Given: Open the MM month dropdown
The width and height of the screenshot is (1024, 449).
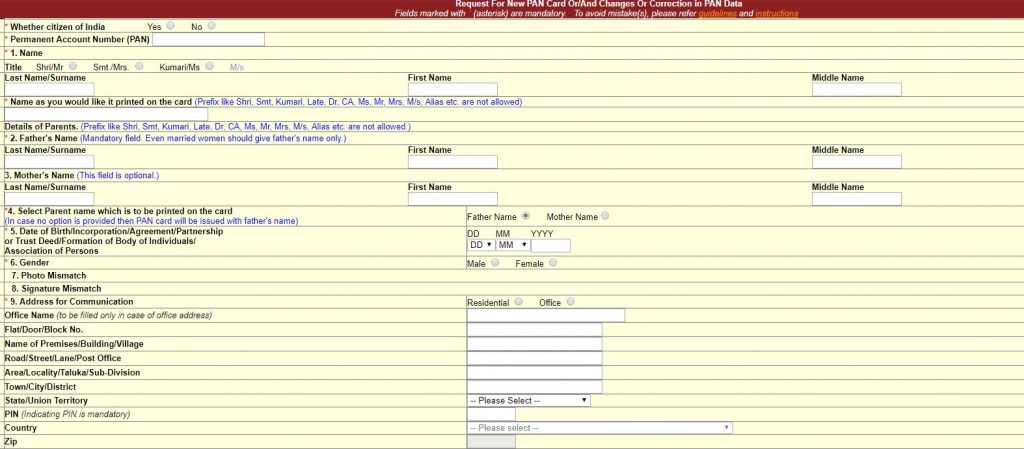Looking at the screenshot, I should point(512,245).
